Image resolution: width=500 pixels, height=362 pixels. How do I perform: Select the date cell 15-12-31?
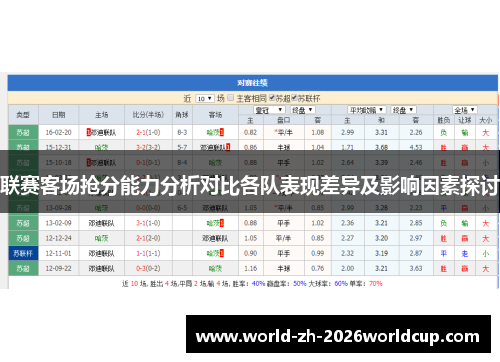59,147
